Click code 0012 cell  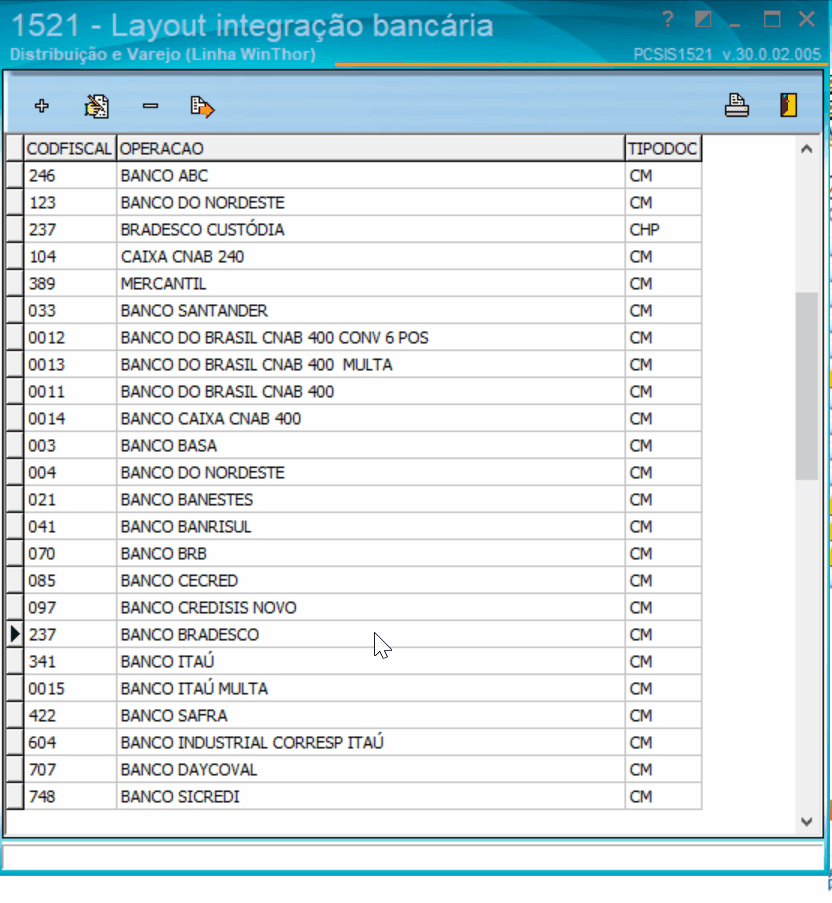click(70, 338)
